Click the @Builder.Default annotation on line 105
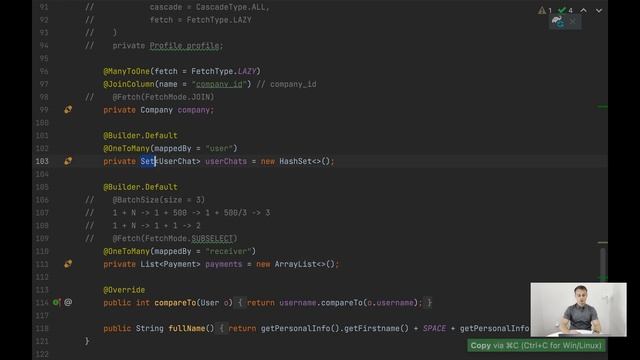This screenshot has width=640, height=360. (140, 187)
